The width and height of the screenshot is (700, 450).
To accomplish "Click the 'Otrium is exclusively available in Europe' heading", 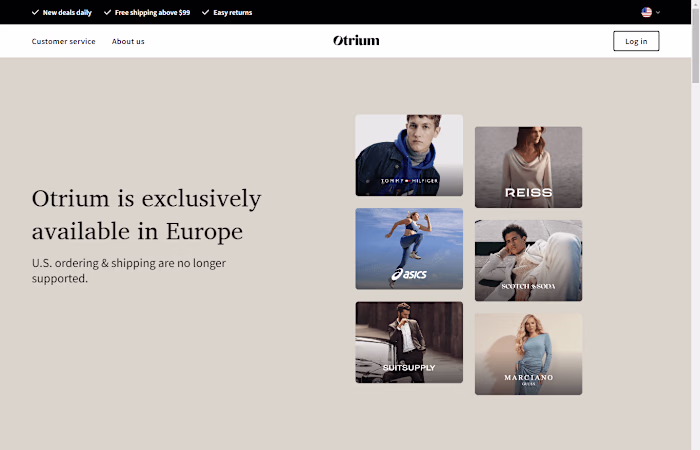I will [146, 215].
